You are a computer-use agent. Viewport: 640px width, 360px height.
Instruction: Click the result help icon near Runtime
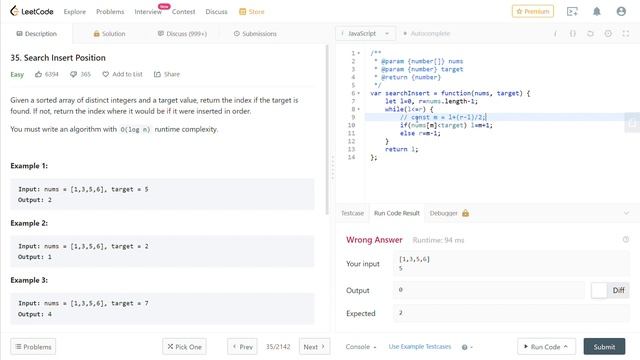(626, 240)
